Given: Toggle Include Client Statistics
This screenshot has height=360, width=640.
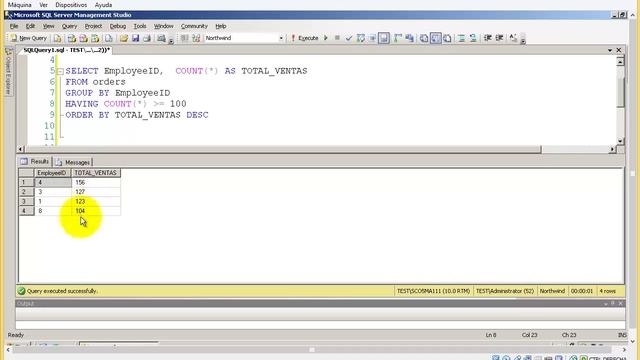Looking at the screenshot, I should click(409, 38).
